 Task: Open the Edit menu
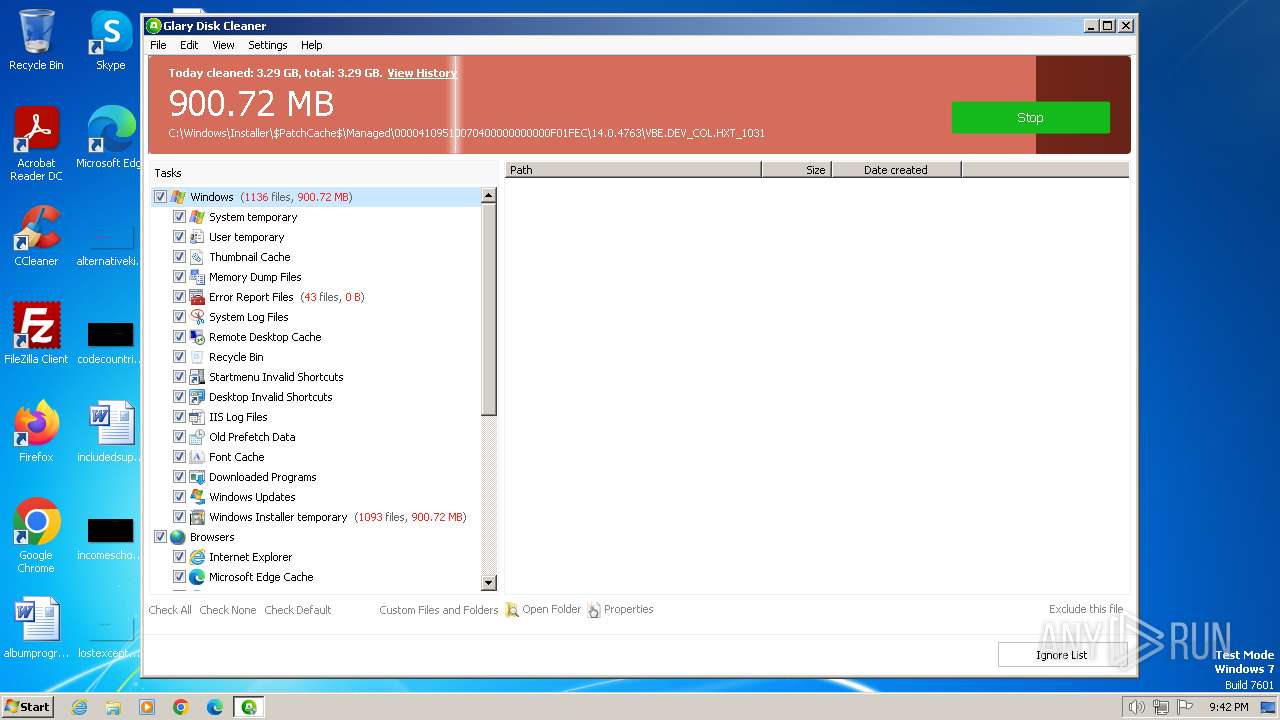pyautogui.click(x=189, y=45)
